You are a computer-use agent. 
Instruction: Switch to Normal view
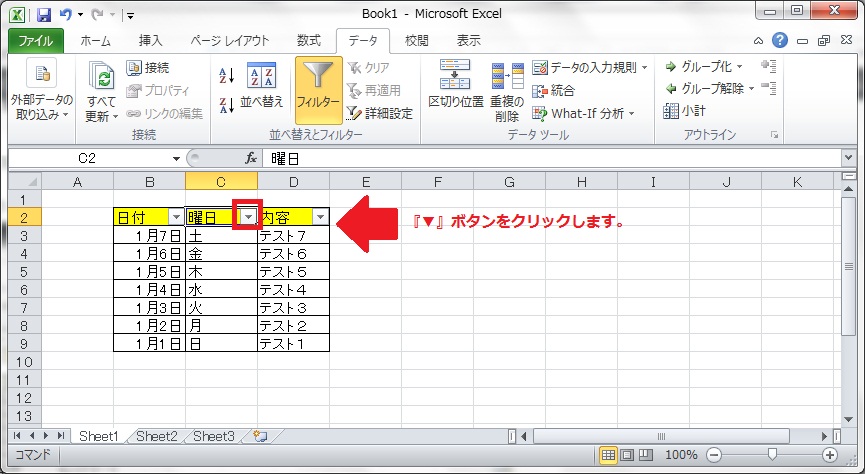pos(608,455)
